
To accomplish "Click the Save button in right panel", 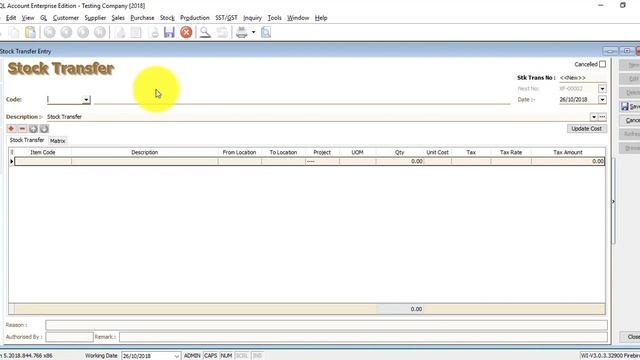I will (x=630, y=107).
